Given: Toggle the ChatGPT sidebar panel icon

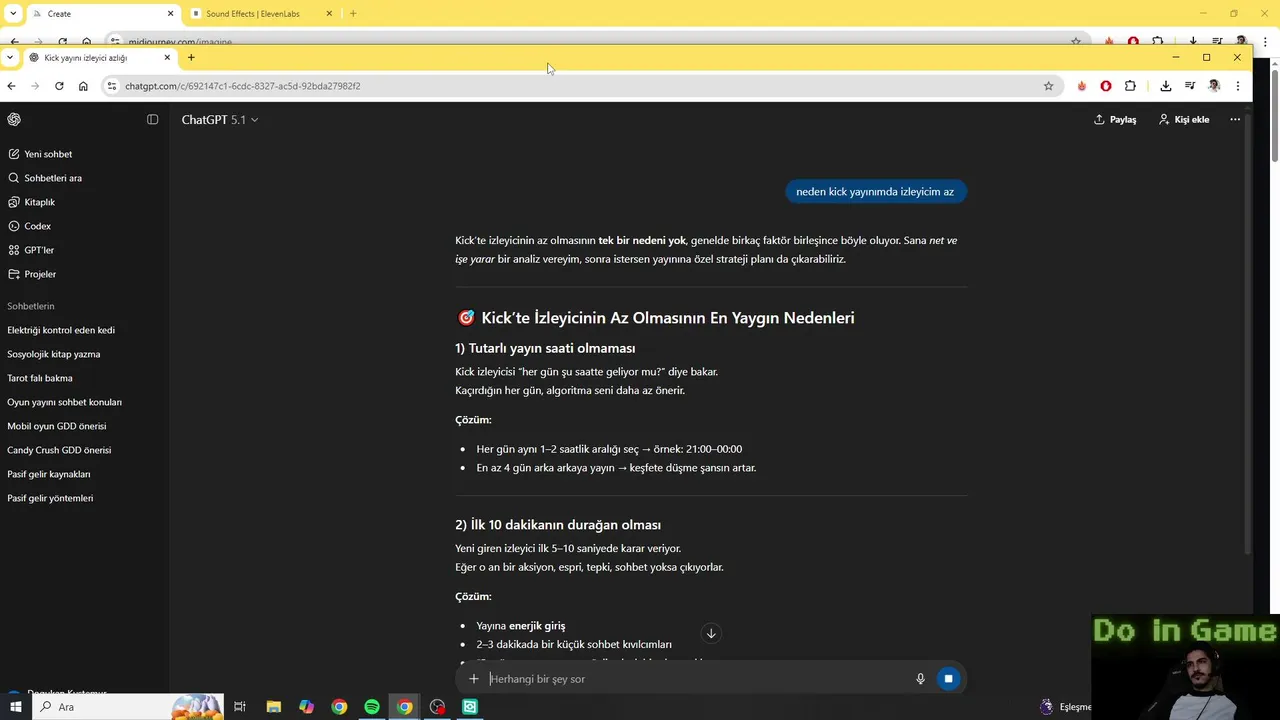Looking at the screenshot, I should coord(152,119).
